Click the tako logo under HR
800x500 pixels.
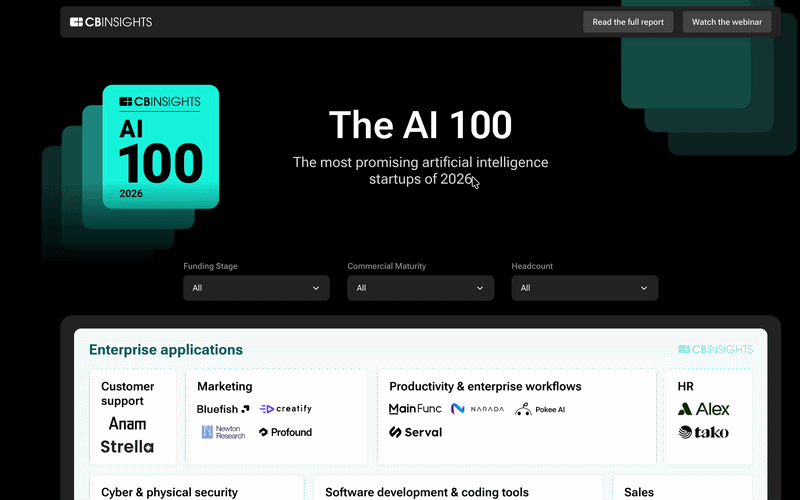click(x=704, y=433)
